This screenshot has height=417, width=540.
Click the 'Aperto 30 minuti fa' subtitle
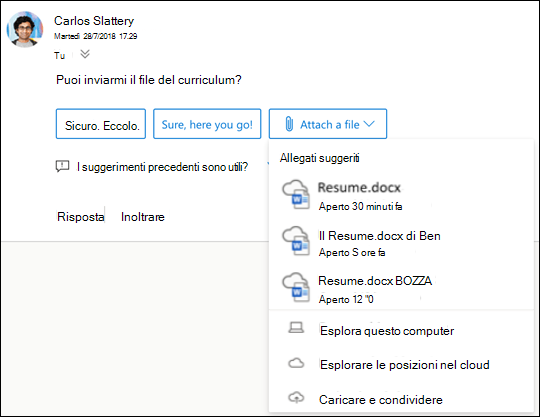click(x=360, y=206)
